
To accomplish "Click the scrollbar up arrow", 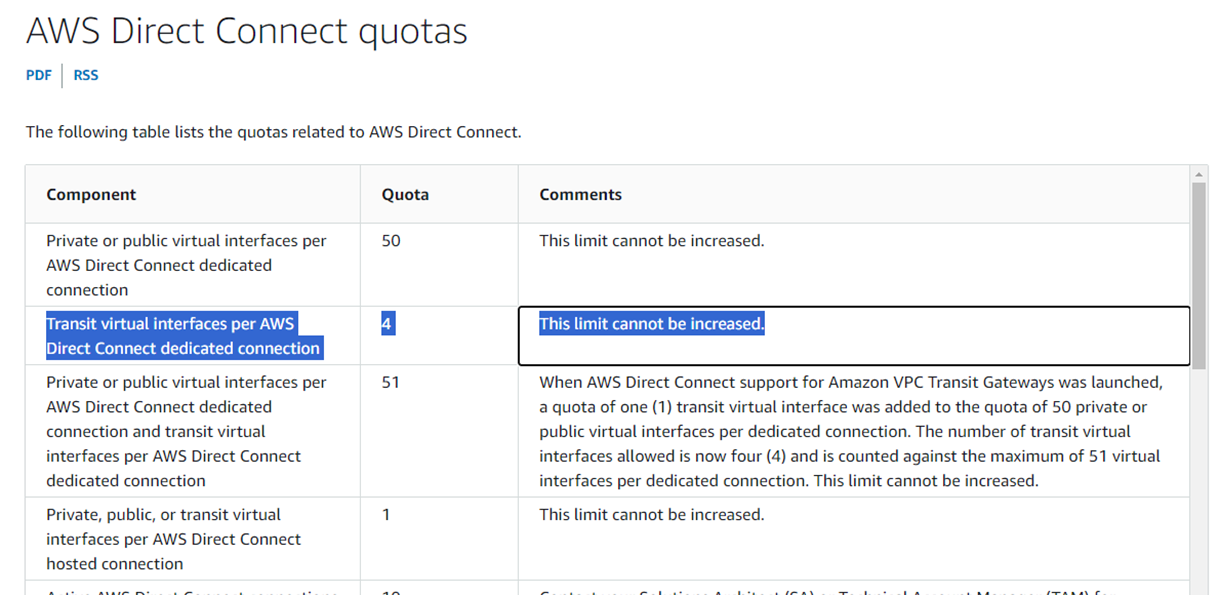I will pyautogui.click(x=1199, y=174).
